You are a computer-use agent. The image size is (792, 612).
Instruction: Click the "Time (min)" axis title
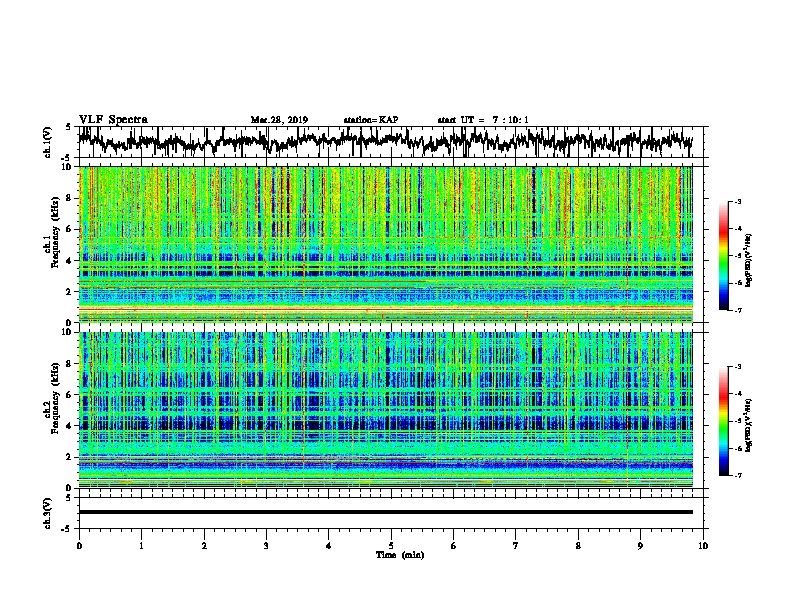[400, 555]
